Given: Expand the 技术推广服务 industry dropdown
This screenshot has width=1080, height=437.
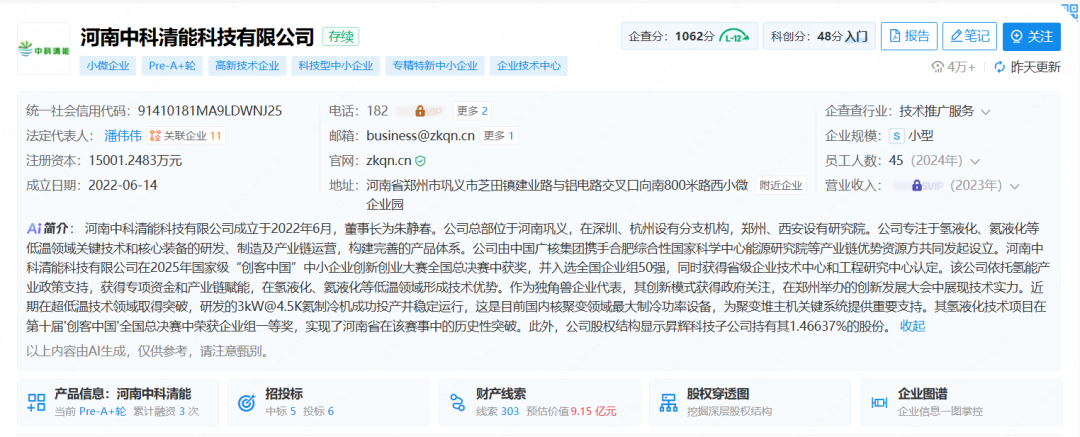Looking at the screenshot, I should (x=985, y=111).
